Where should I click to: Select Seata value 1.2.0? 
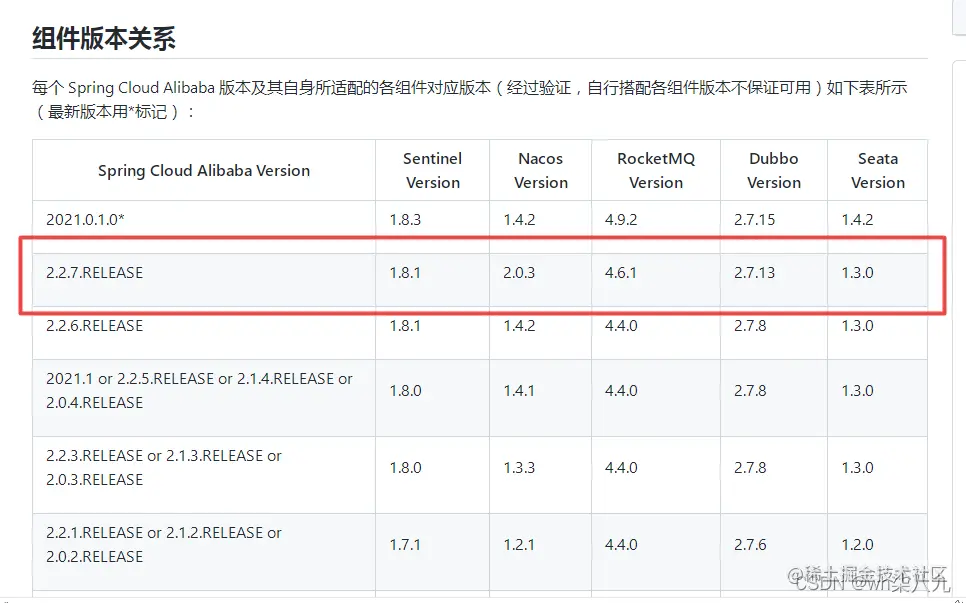[x=858, y=545]
